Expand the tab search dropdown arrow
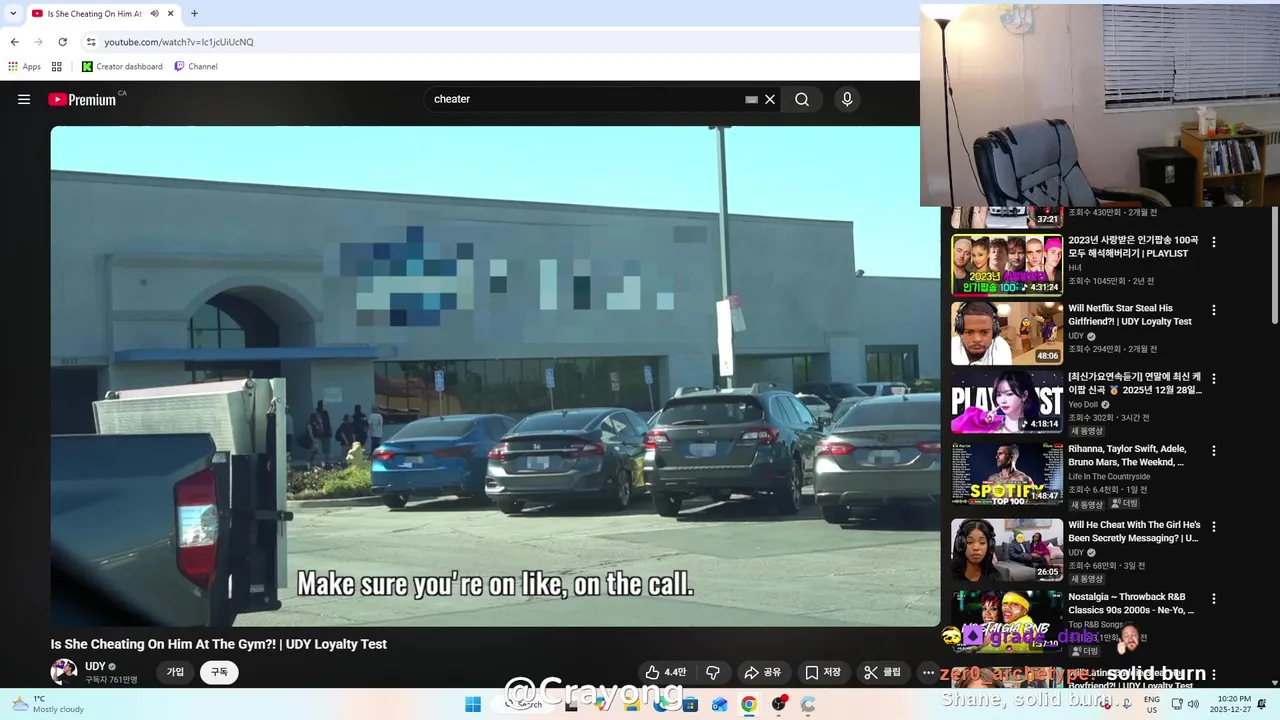Image resolution: width=1280 pixels, height=720 pixels. [13, 14]
